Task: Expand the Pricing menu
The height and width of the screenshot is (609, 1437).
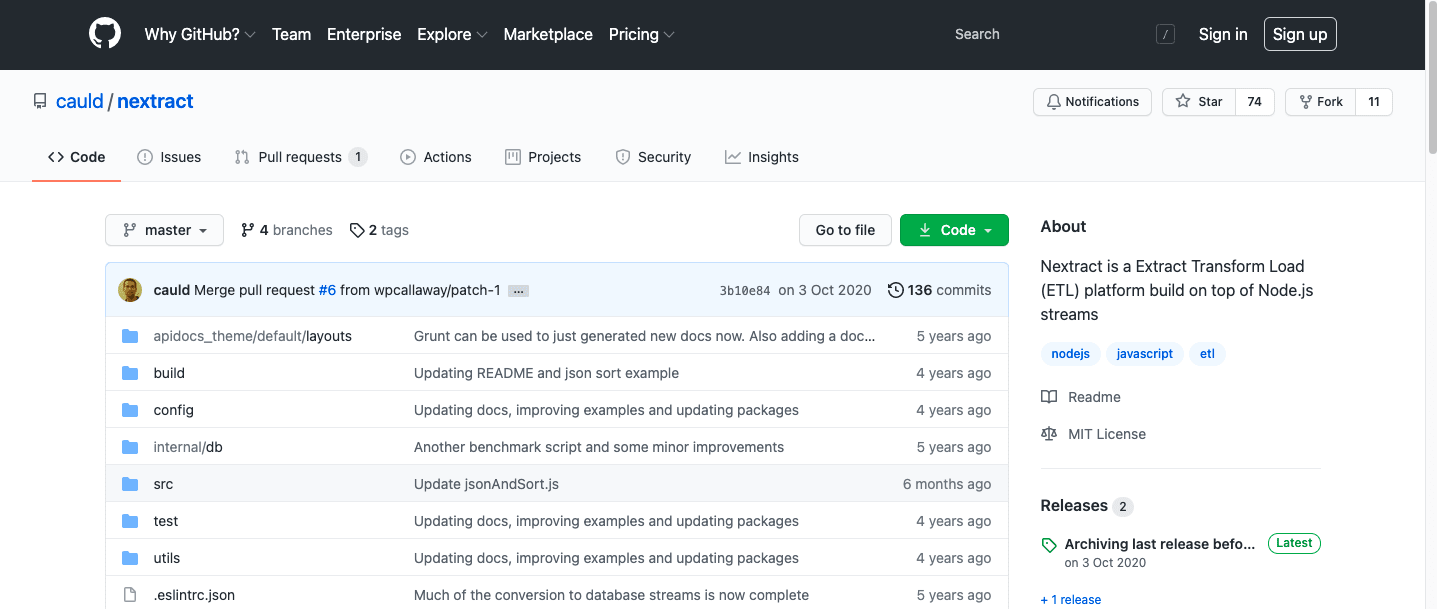Action: (642, 34)
